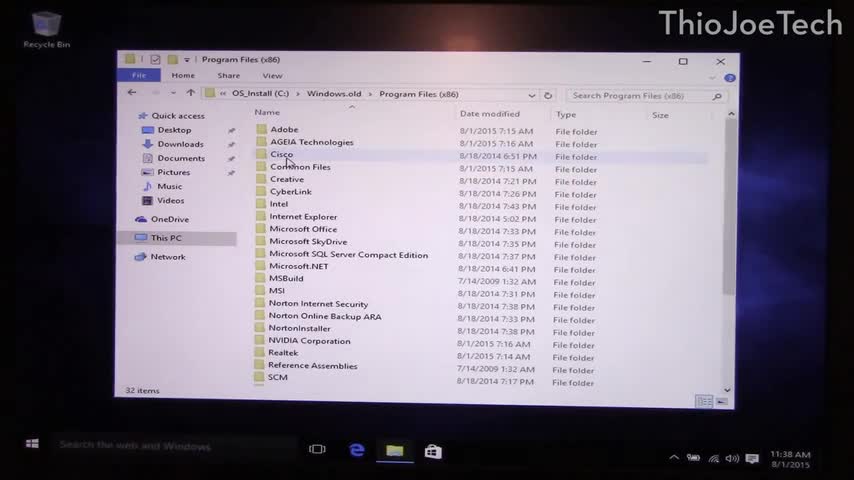Click the file list vertical scrollbar
Screen dimensions: 854x480
pyautogui.click(x=730, y=207)
